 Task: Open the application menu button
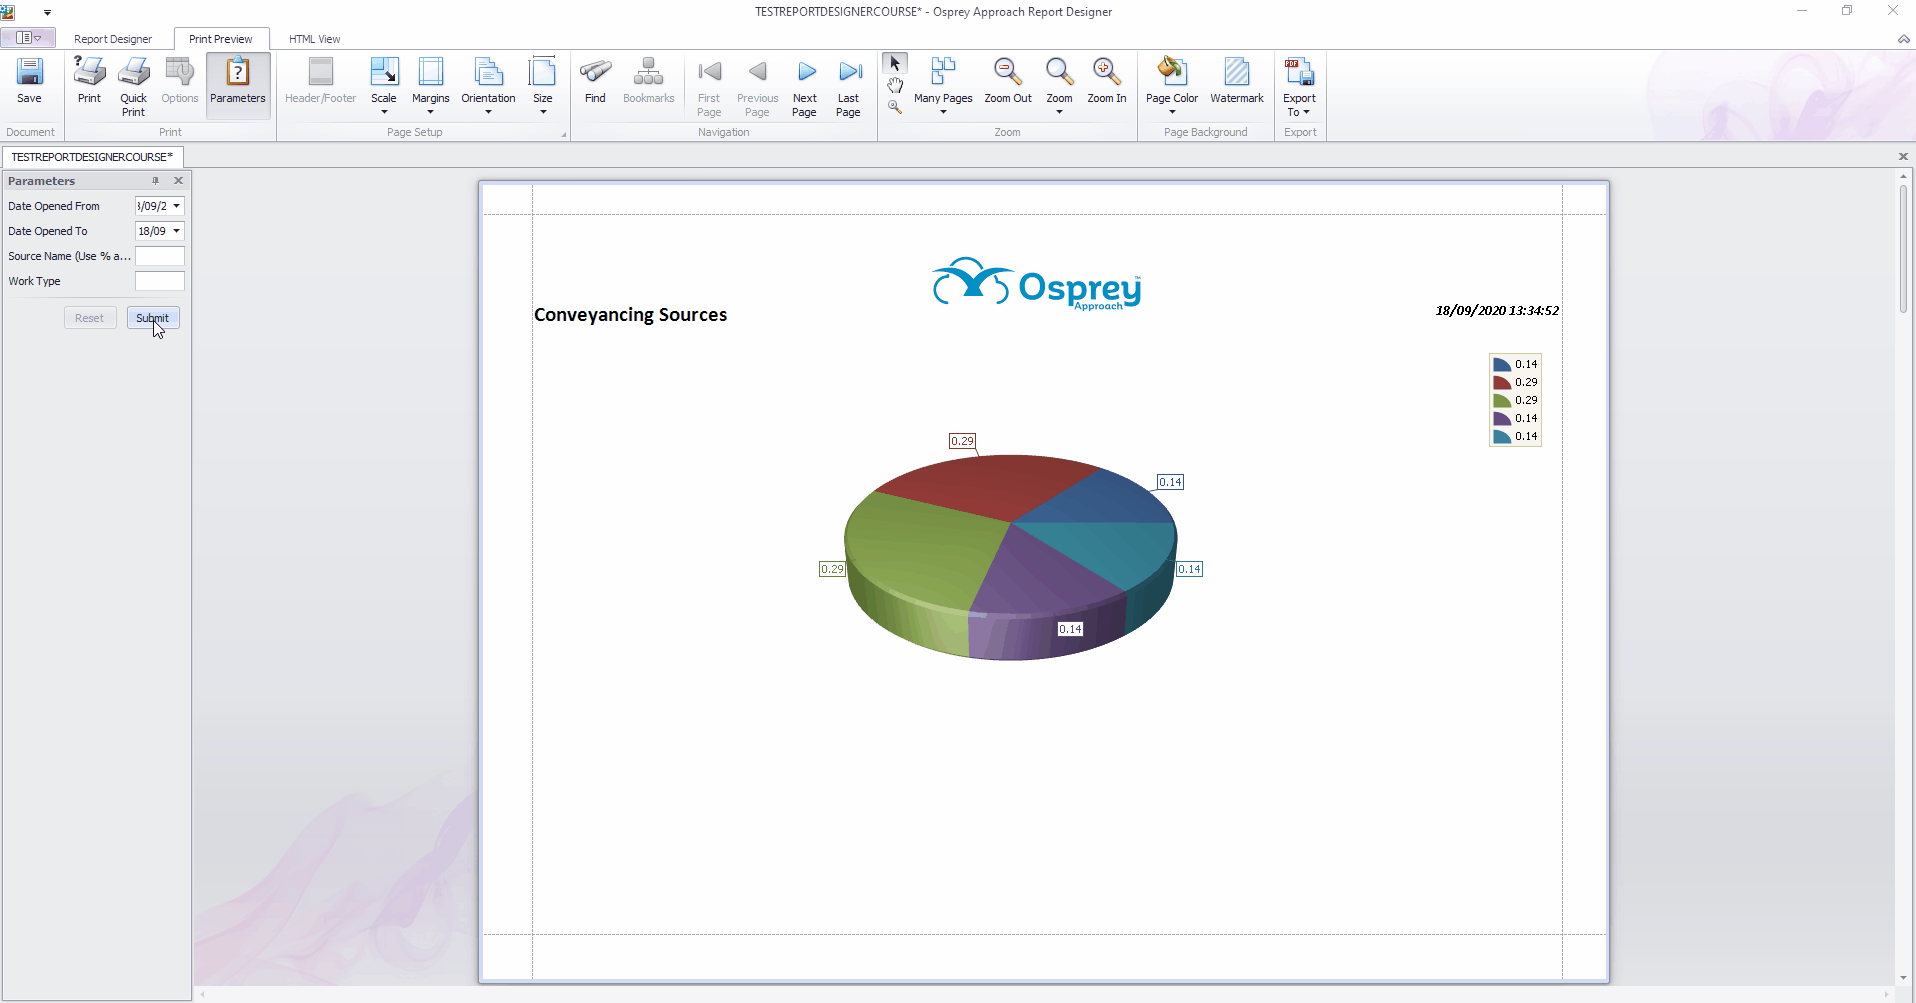click(x=28, y=38)
